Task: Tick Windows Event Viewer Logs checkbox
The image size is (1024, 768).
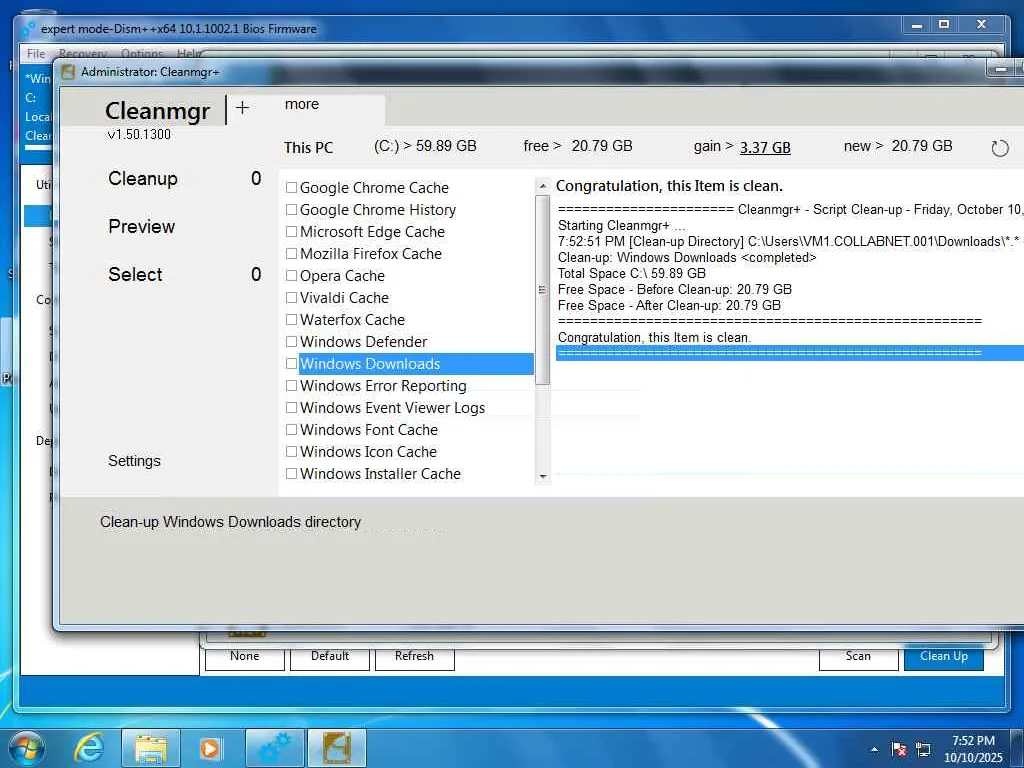Action: click(291, 408)
